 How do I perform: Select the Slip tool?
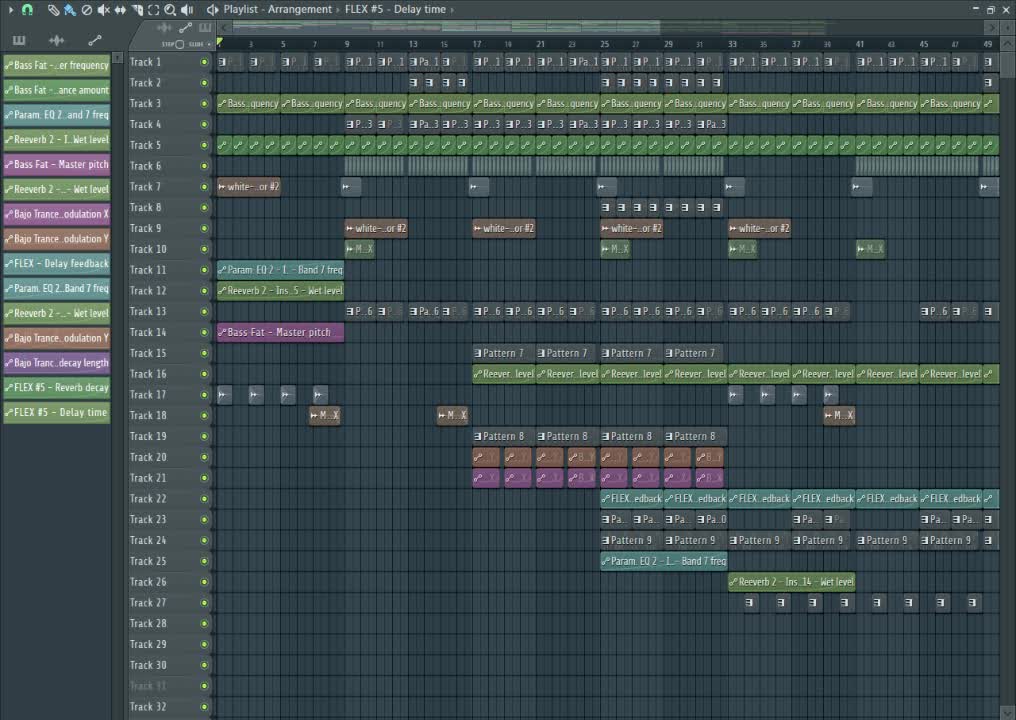click(x=120, y=10)
